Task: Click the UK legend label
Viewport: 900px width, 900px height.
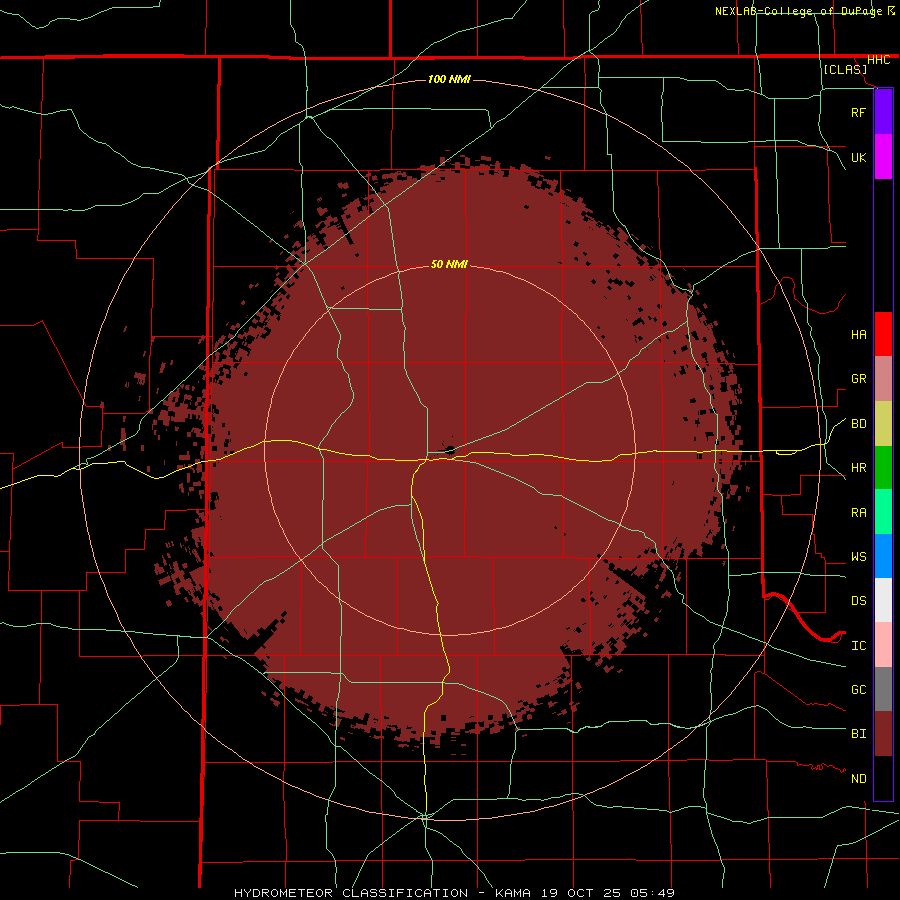Action: (x=858, y=157)
